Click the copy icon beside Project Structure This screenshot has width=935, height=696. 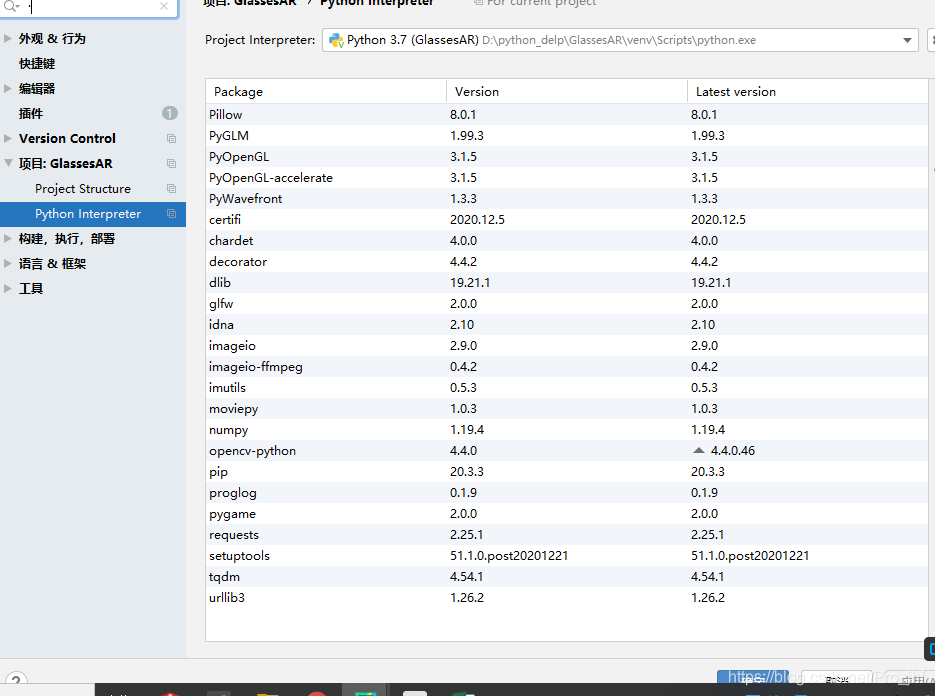[172, 188]
